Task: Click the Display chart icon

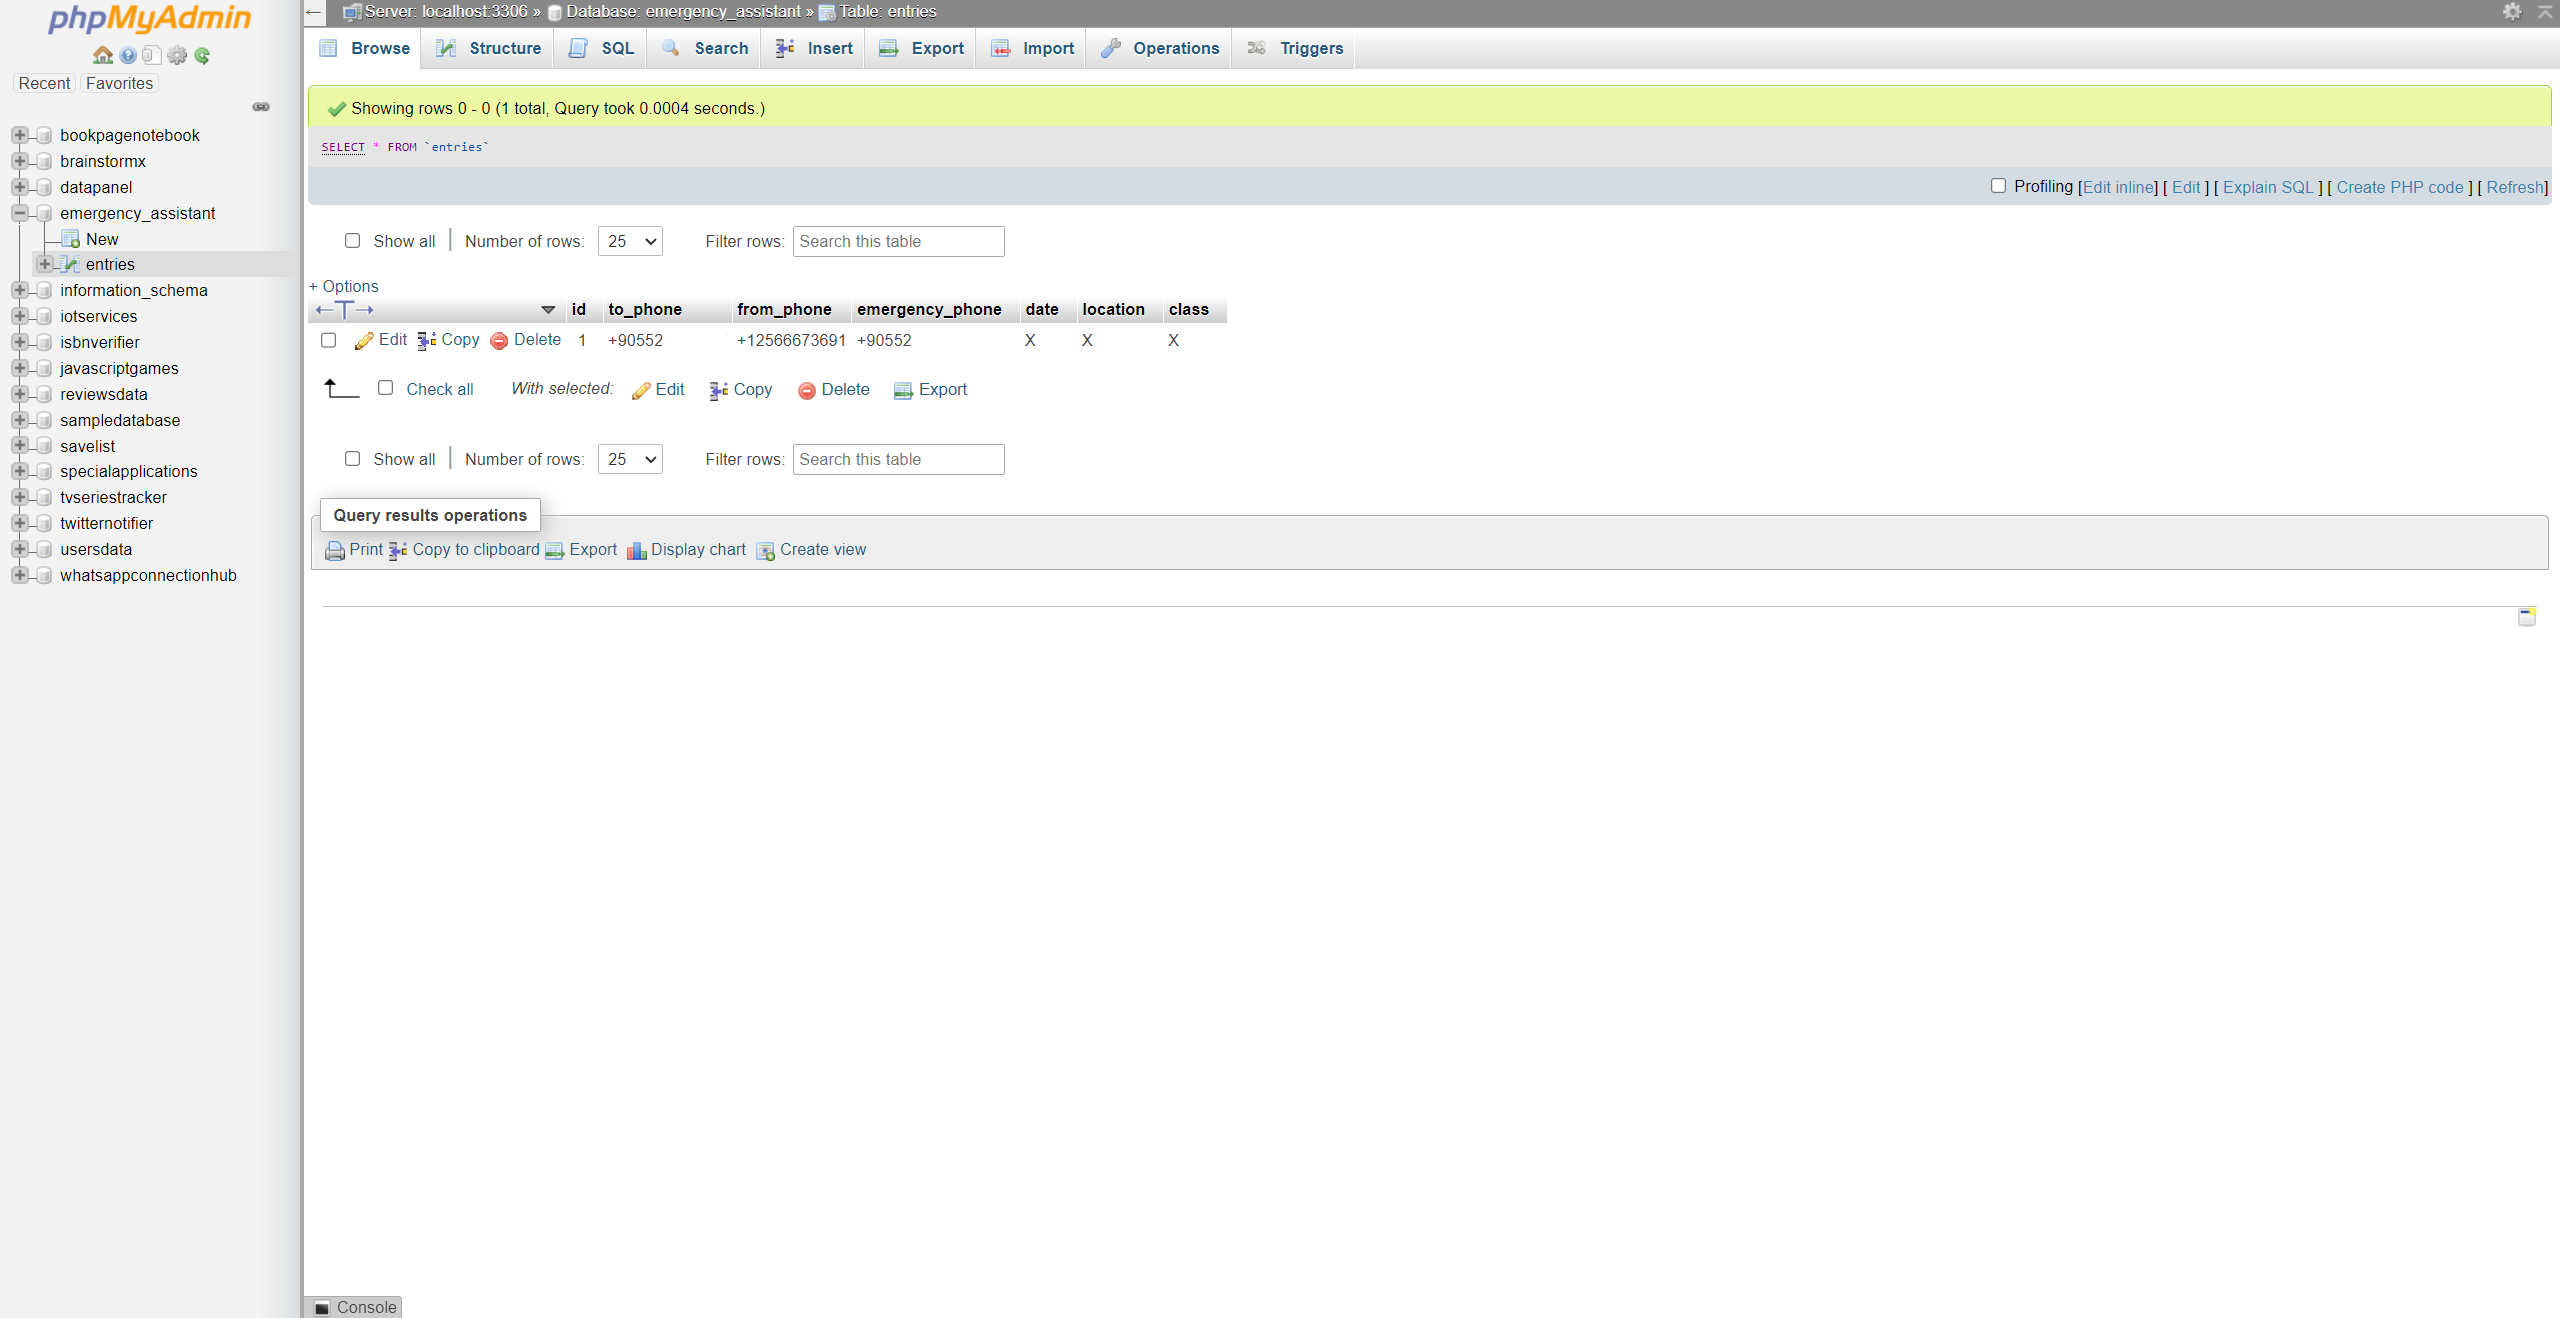Action: (637, 550)
